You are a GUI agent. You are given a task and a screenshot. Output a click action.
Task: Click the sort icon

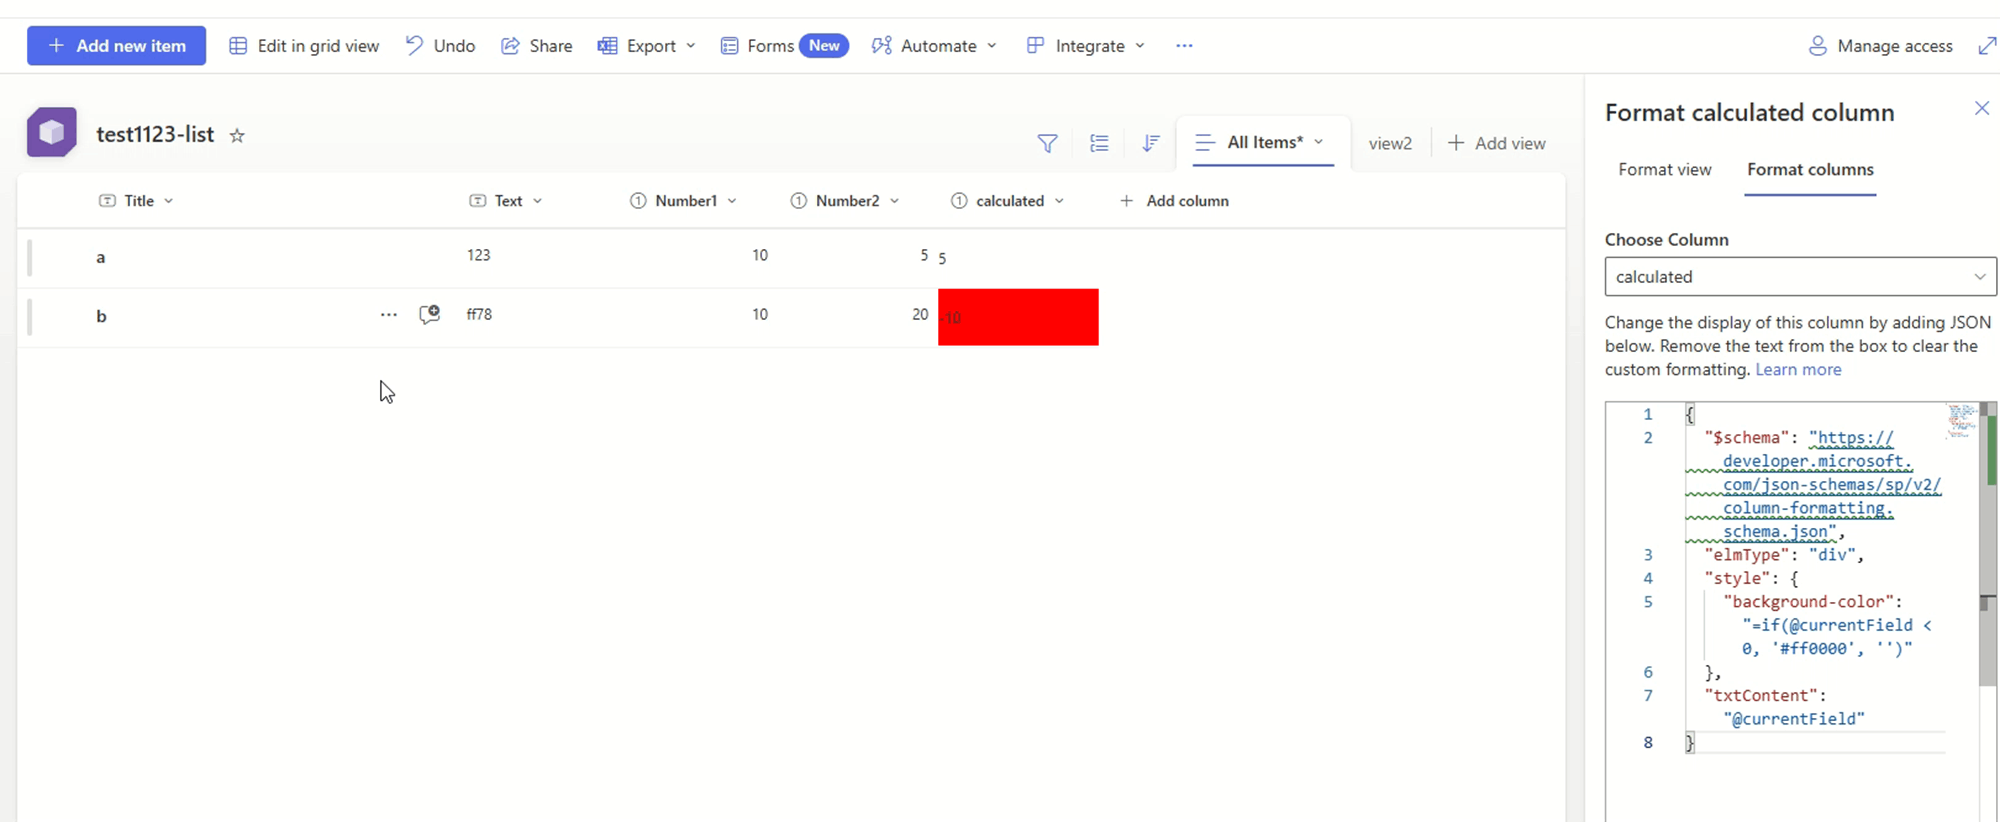point(1151,143)
